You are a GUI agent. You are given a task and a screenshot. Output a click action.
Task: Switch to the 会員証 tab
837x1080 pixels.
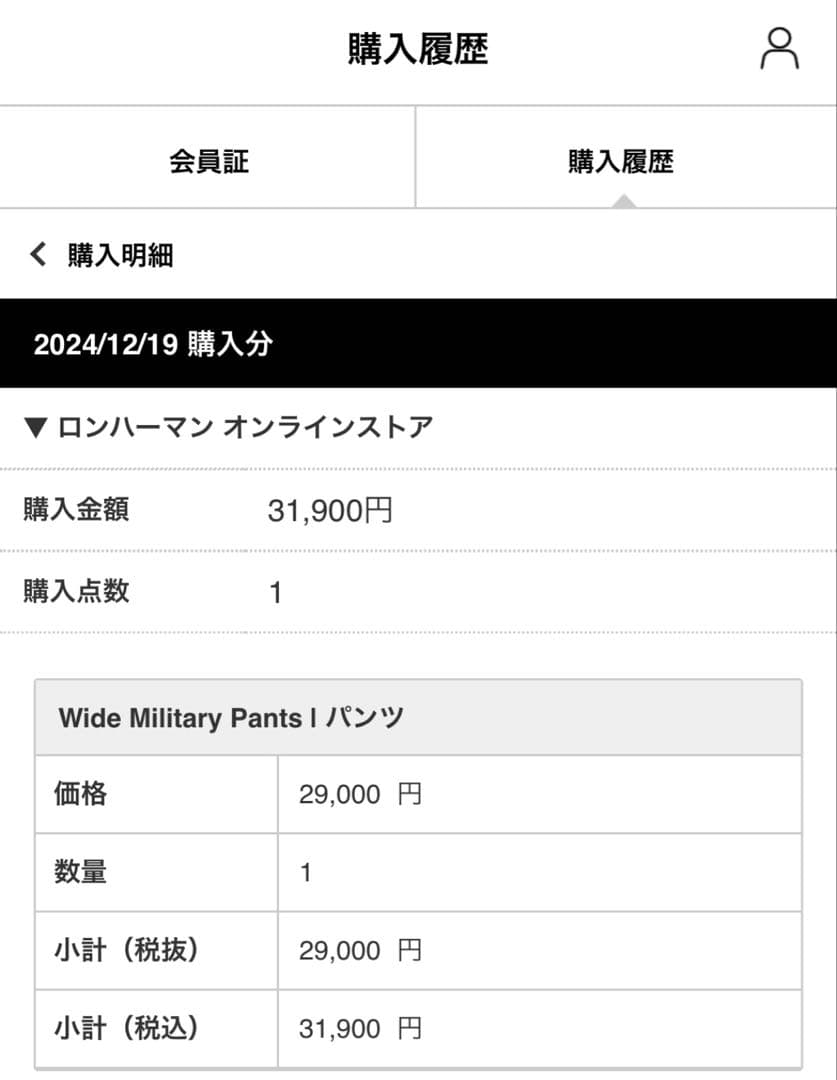coord(208,160)
